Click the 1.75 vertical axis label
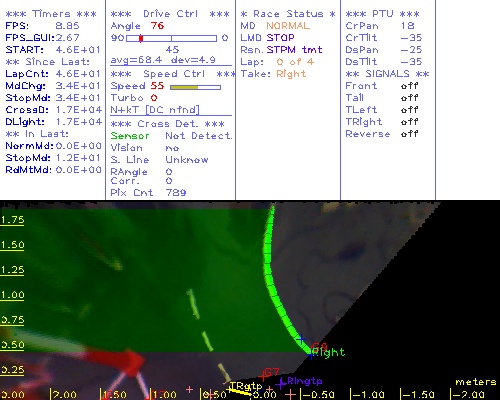This screenshot has height=400, width=500. tap(12, 220)
